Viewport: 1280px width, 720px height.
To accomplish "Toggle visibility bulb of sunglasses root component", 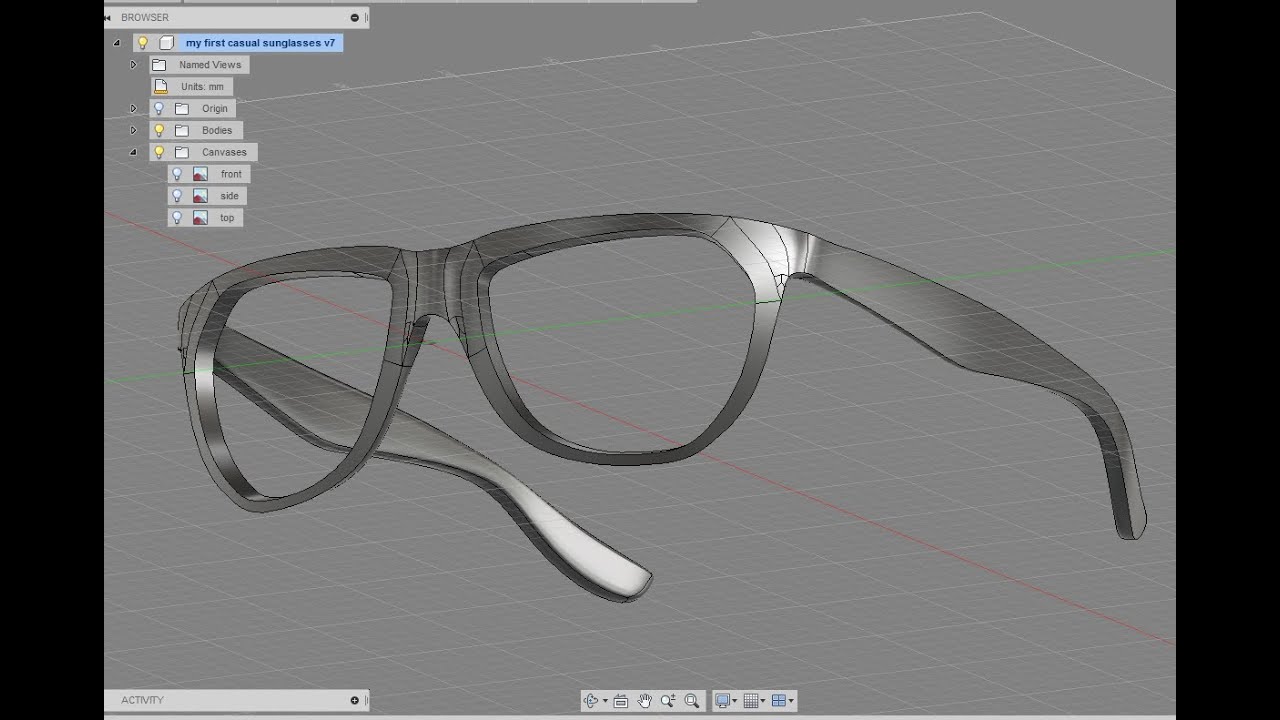I will (143, 43).
